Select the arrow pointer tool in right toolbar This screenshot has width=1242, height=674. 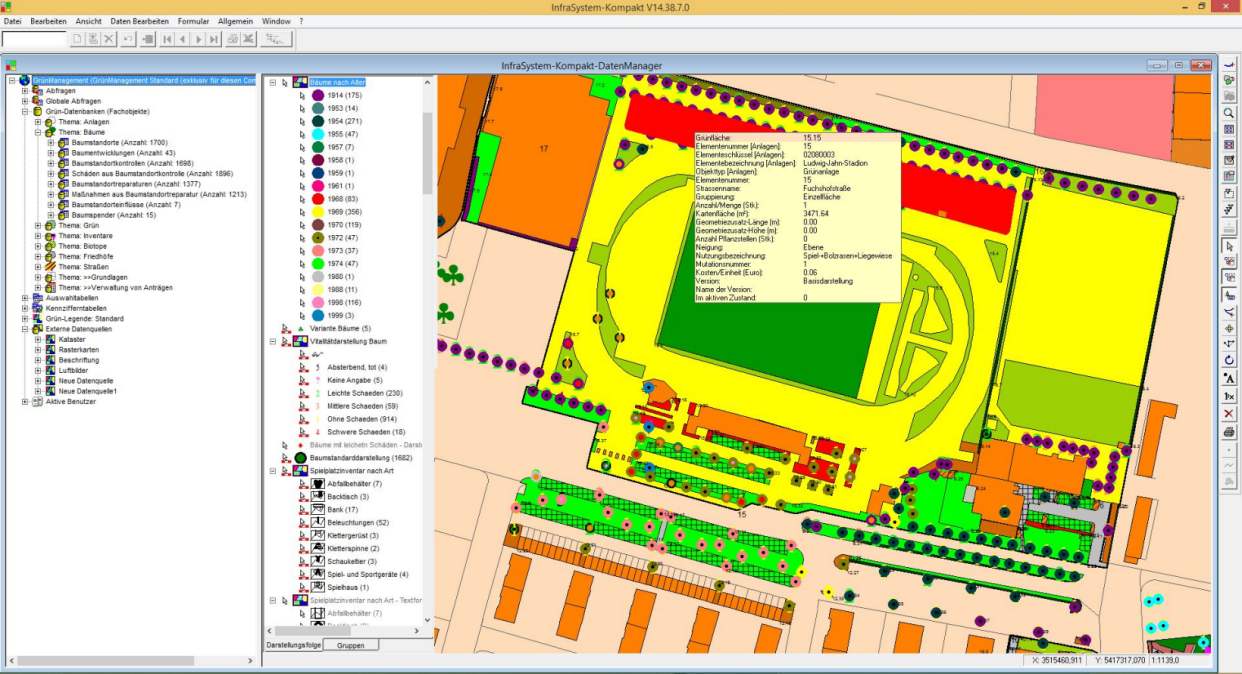[1229, 245]
